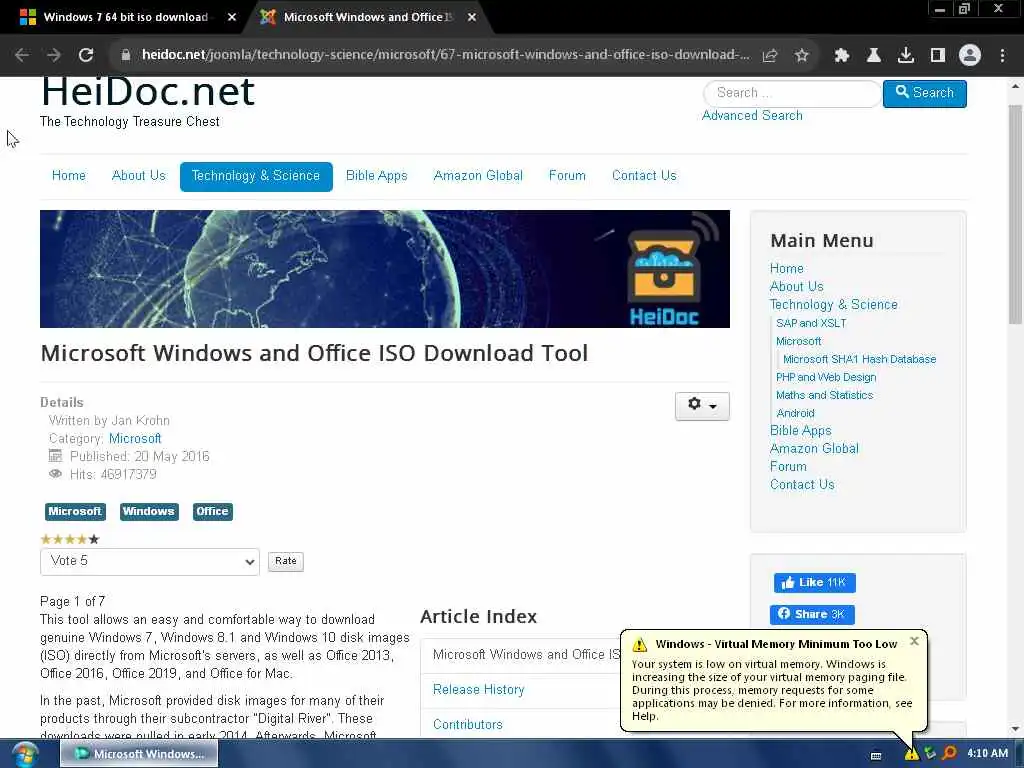Open Bible Apps in Main Menu sidebar
This screenshot has width=1024, height=768.
pos(801,431)
